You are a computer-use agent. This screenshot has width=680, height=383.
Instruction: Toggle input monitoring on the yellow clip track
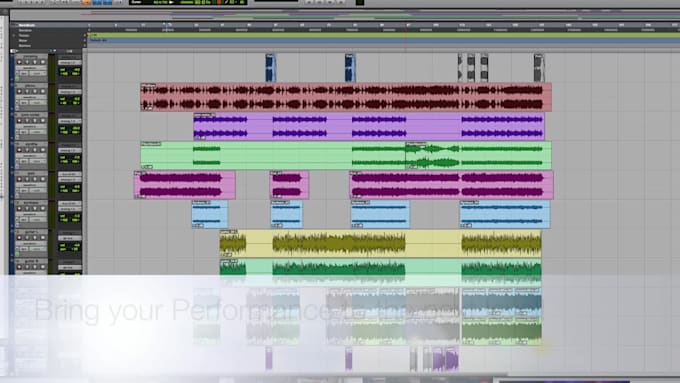[x=27, y=238]
